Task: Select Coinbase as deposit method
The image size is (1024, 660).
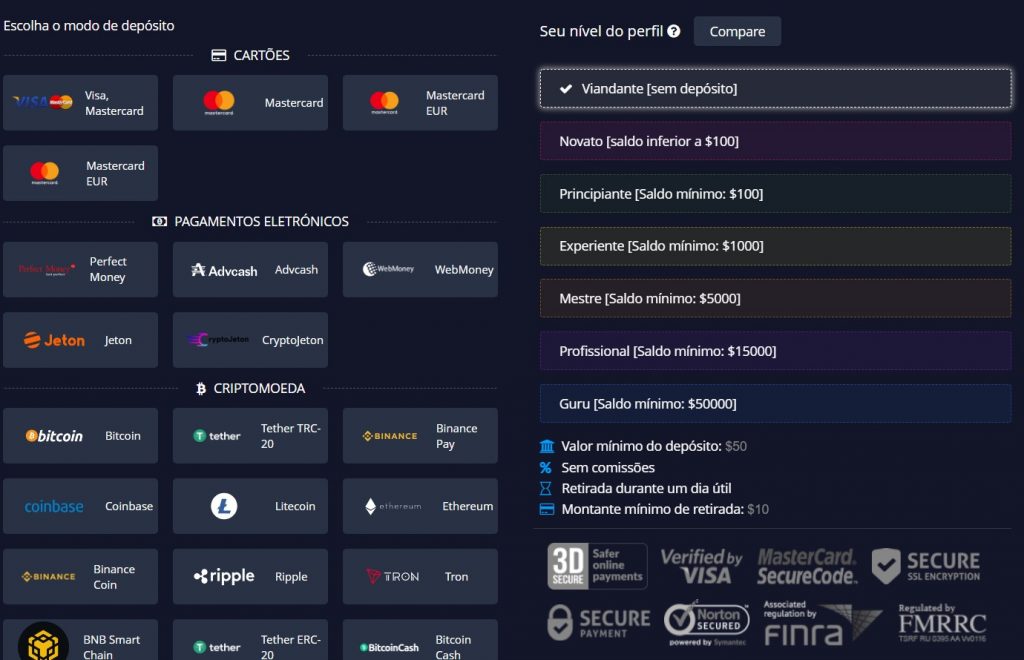Action: [80, 506]
